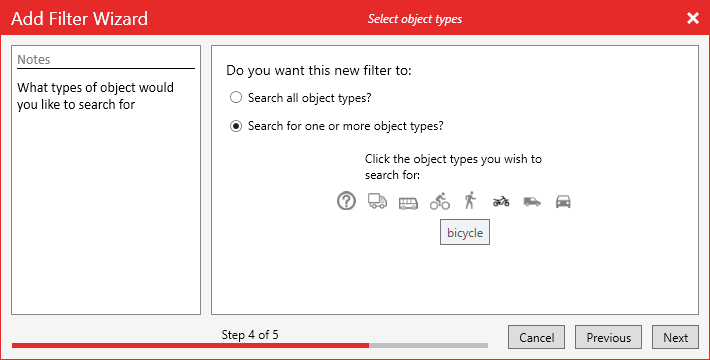This screenshot has height=360, width=710.
Task: Close the Add Filter Wizard dialog
Action: coord(693,18)
